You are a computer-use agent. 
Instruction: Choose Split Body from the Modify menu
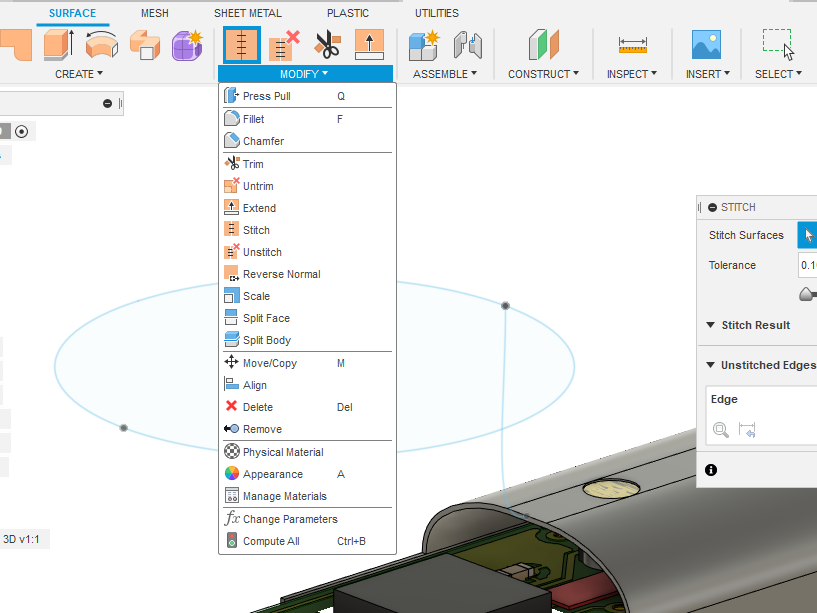coord(262,339)
